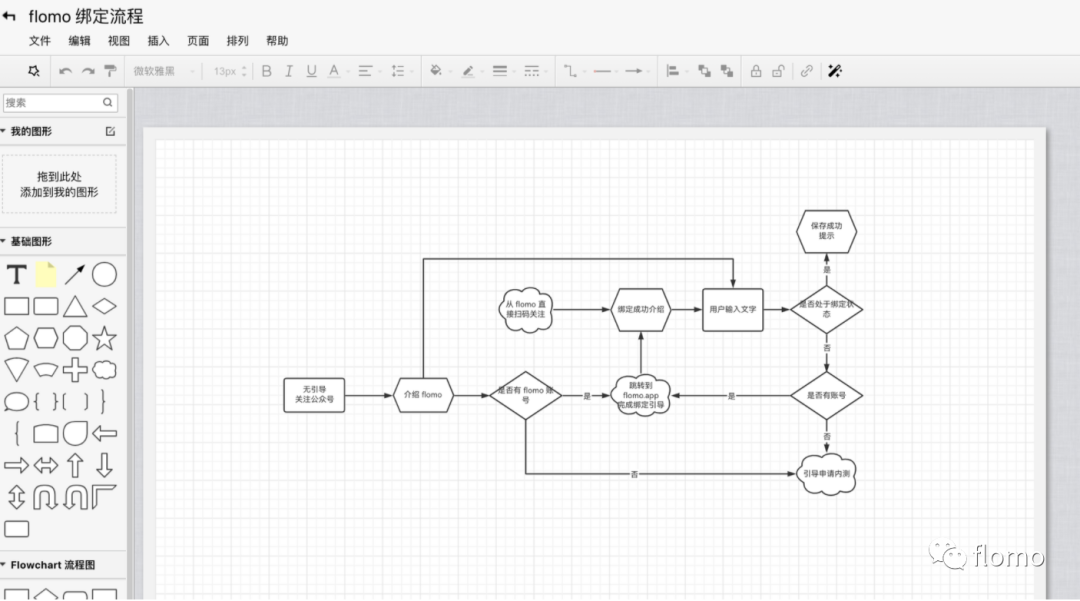
Task: Undo the last action
Action: point(65,71)
